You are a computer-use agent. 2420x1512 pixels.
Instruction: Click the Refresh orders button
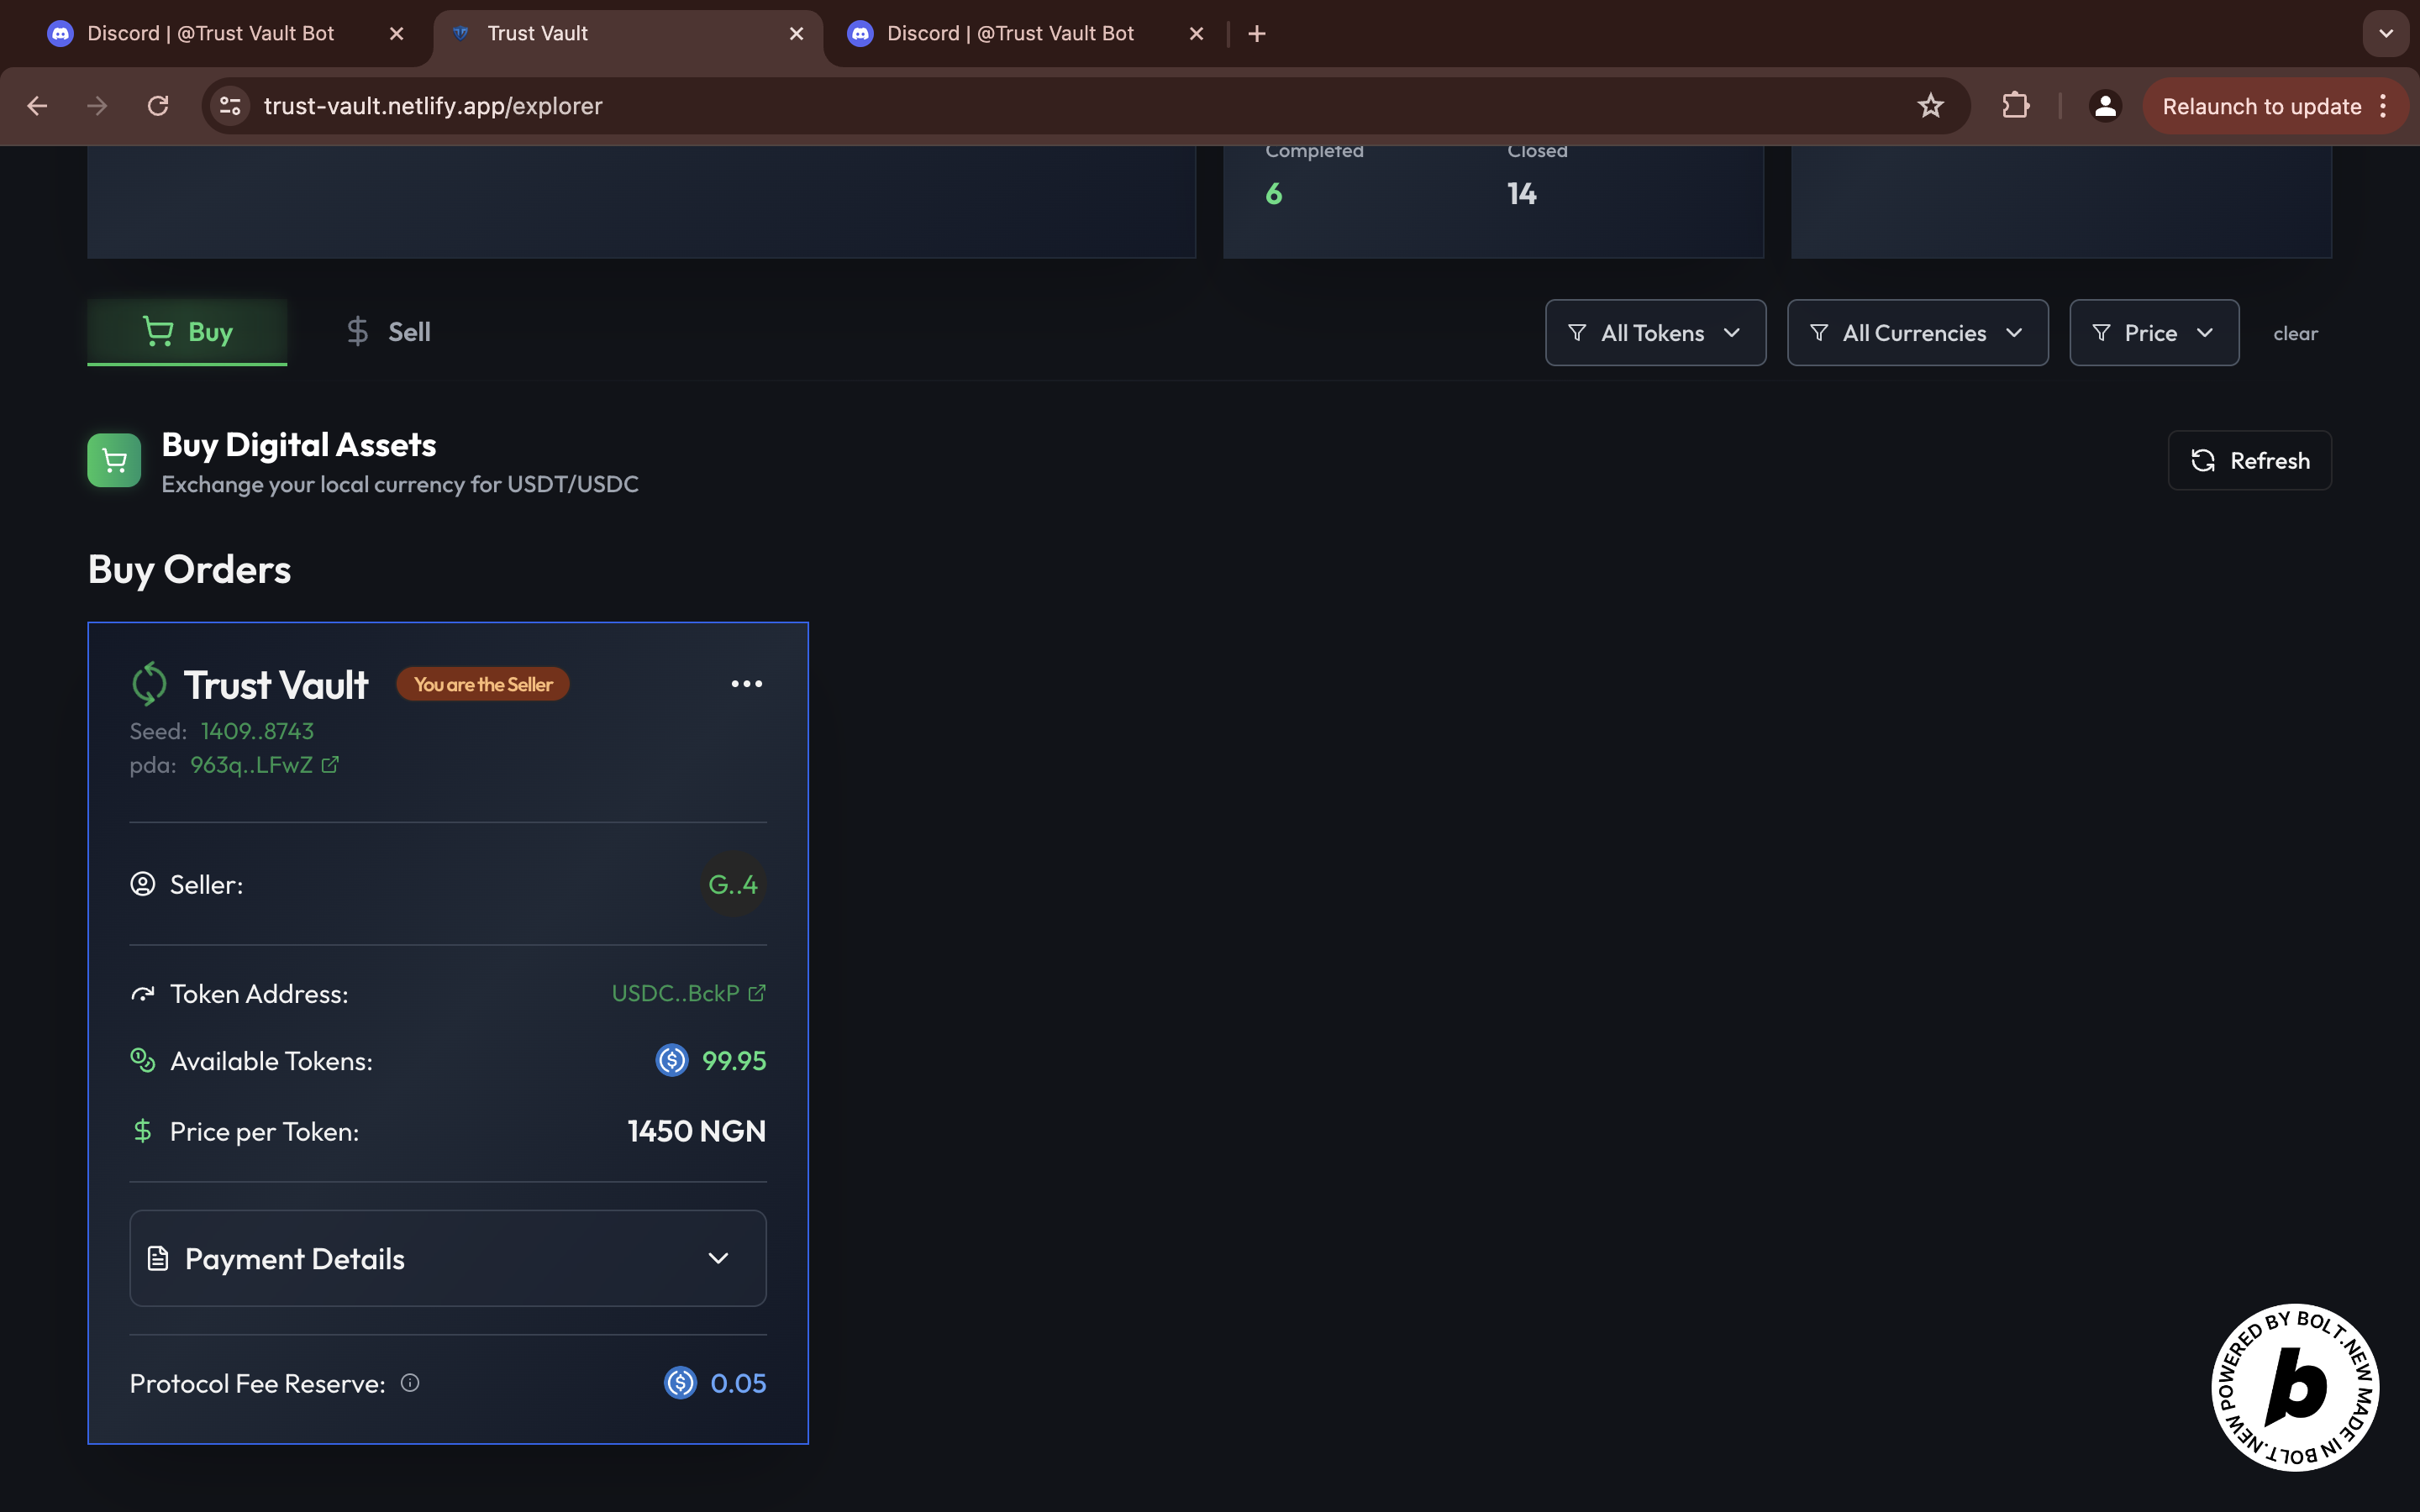(2249, 461)
